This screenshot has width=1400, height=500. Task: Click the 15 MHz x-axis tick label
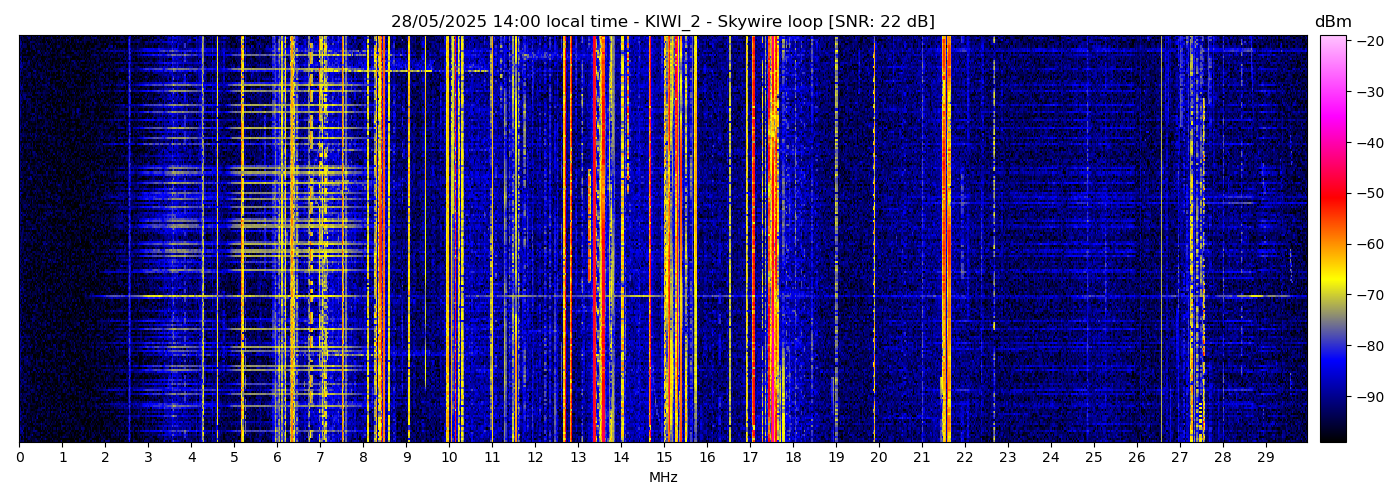(664, 457)
